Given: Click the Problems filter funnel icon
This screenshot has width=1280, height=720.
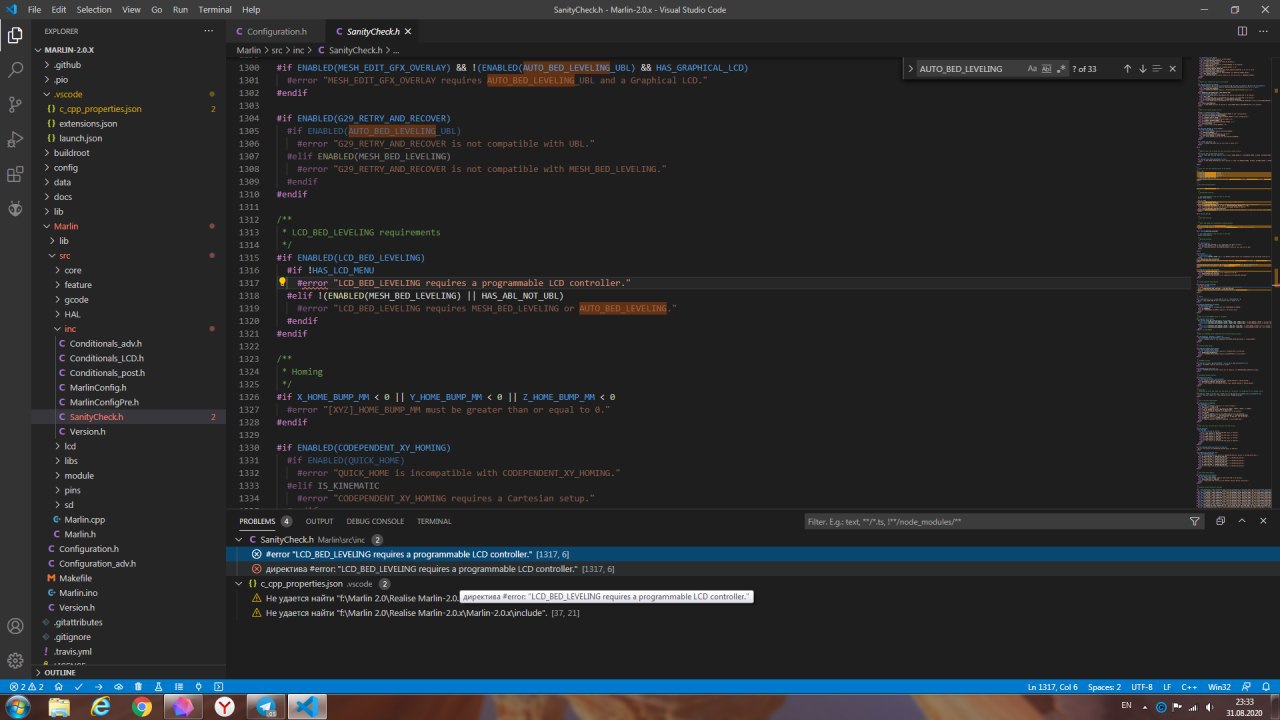Looking at the screenshot, I should (1195, 521).
